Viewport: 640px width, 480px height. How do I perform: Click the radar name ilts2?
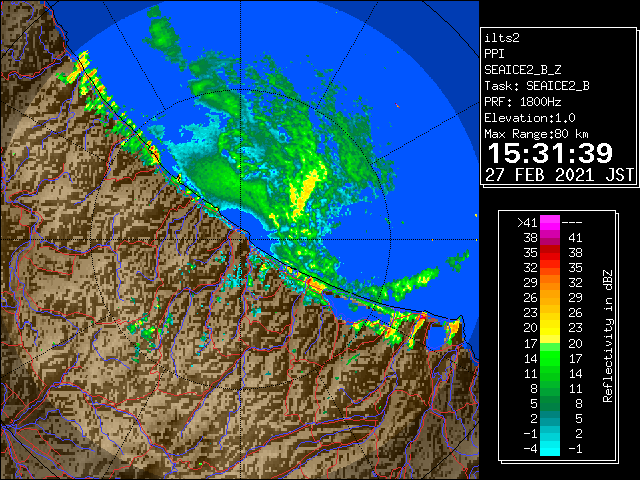point(502,38)
